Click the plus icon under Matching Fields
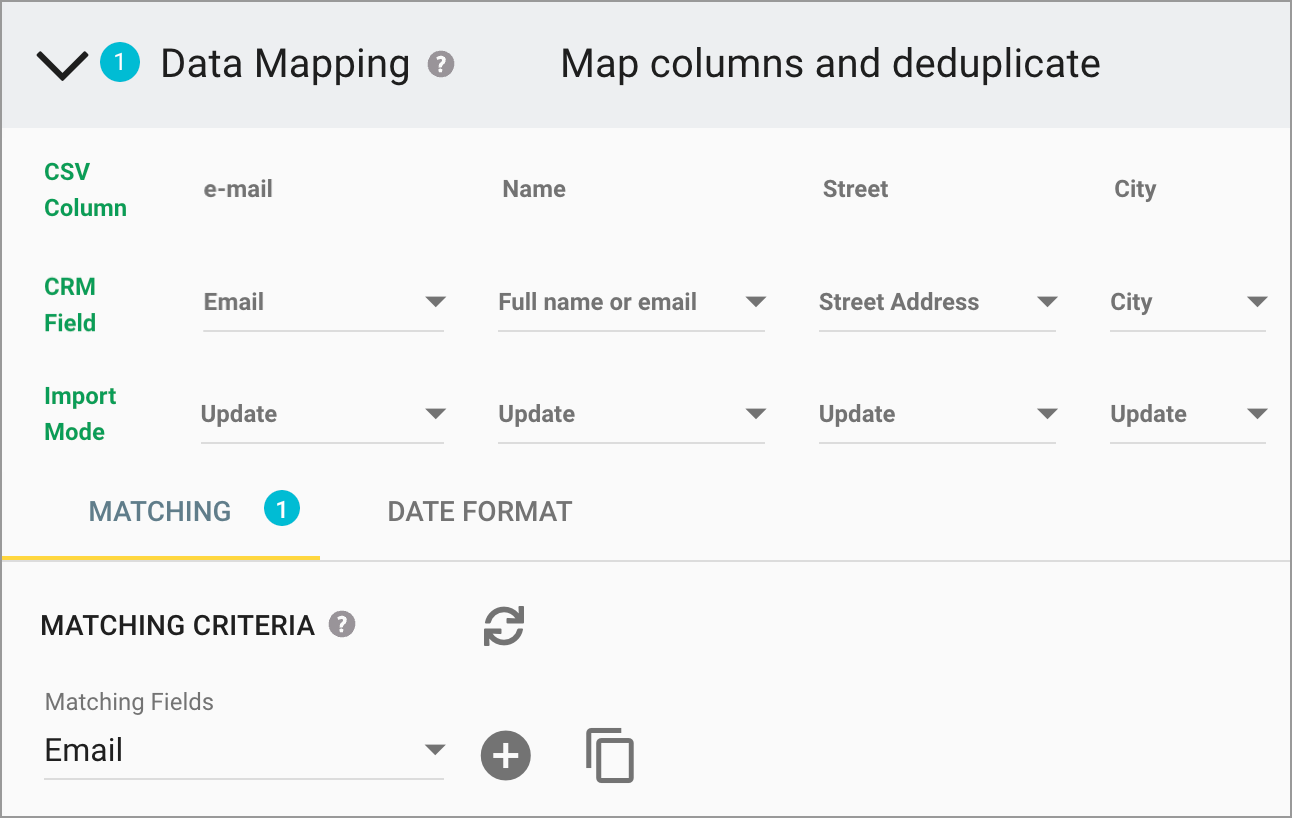Image resolution: width=1292 pixels, height=818 pixels. (505, 756)
